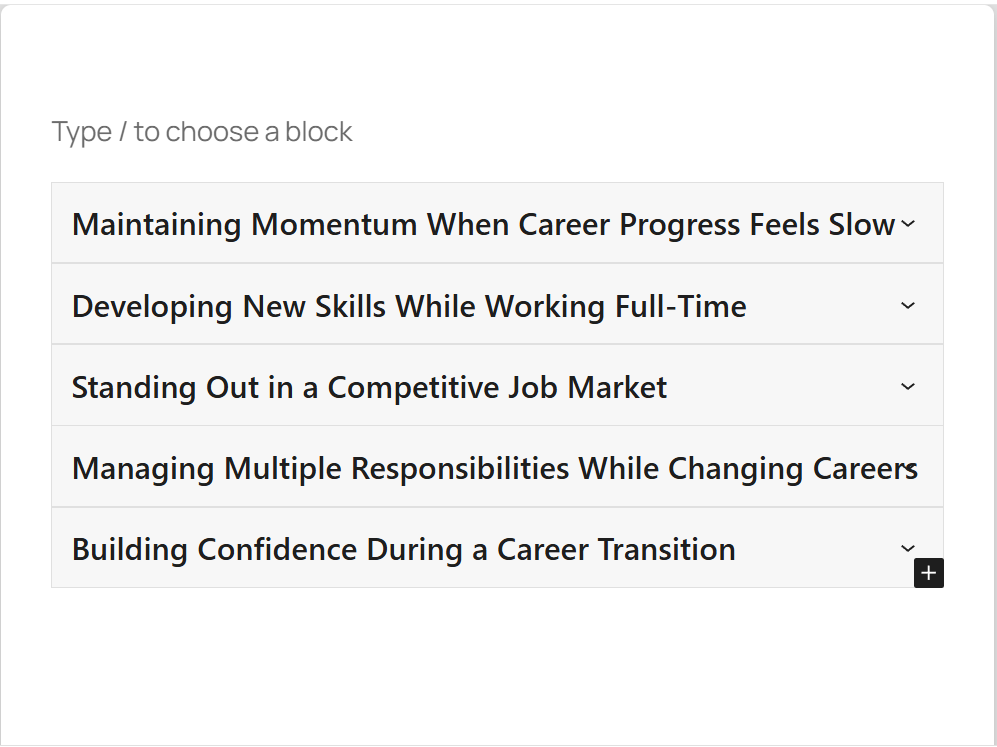
Task: Click the "Type / to choose a block" field
Action: [x=202, y=132]
